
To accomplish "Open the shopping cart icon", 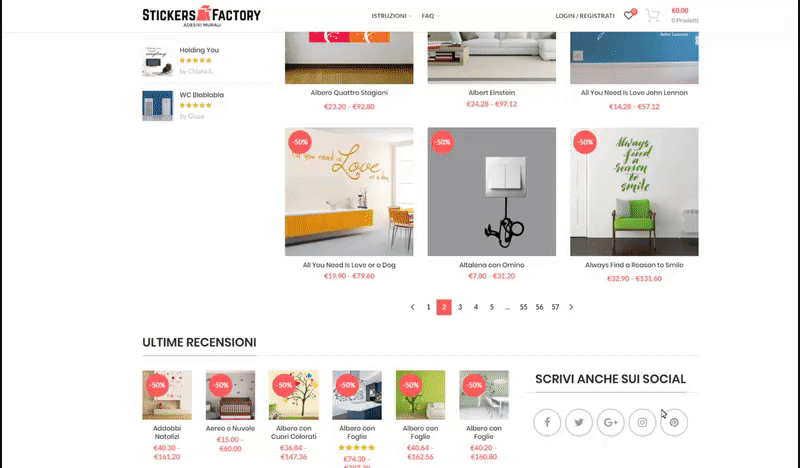I will pyautogui.click(x=652, y=16).
